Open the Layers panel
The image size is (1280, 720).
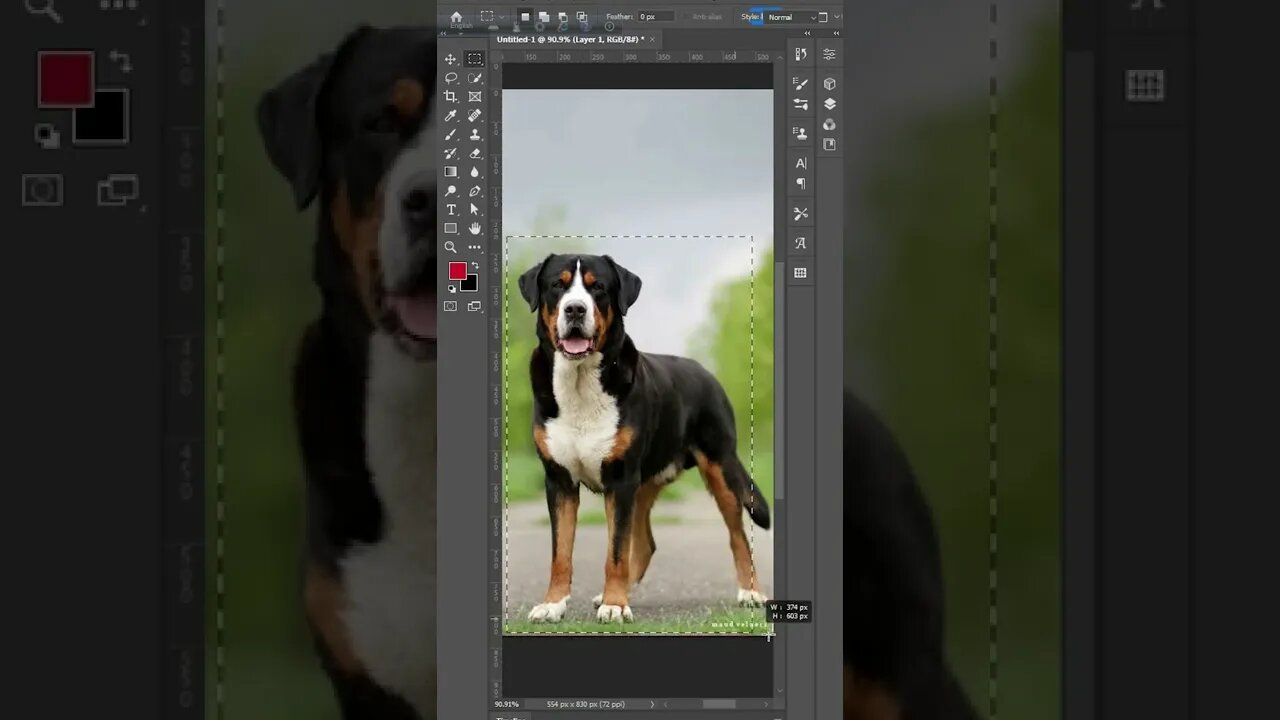tap(829, 104)
